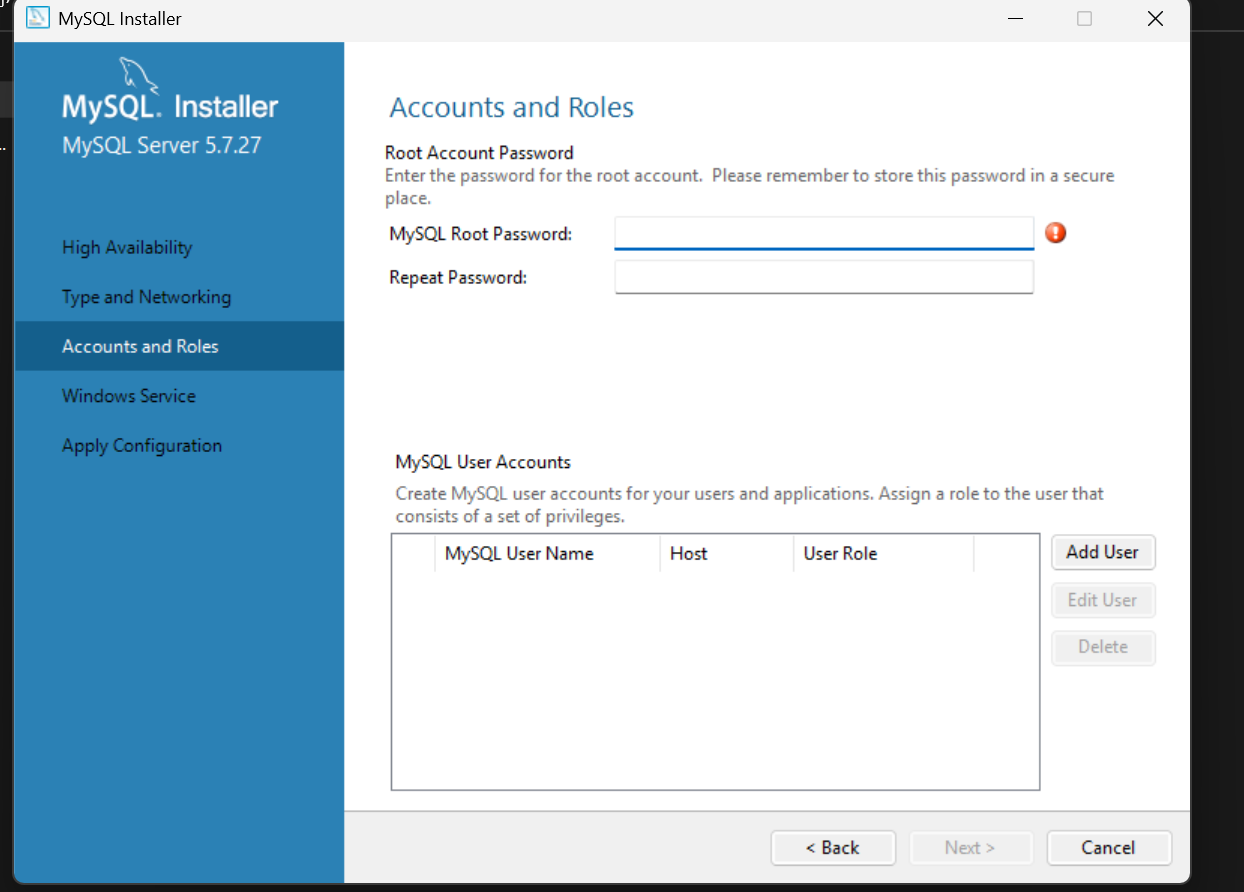The height and width of the screenshot is (892, 1244).
Task: Click the Delete user button
Action: point(1103,647)
